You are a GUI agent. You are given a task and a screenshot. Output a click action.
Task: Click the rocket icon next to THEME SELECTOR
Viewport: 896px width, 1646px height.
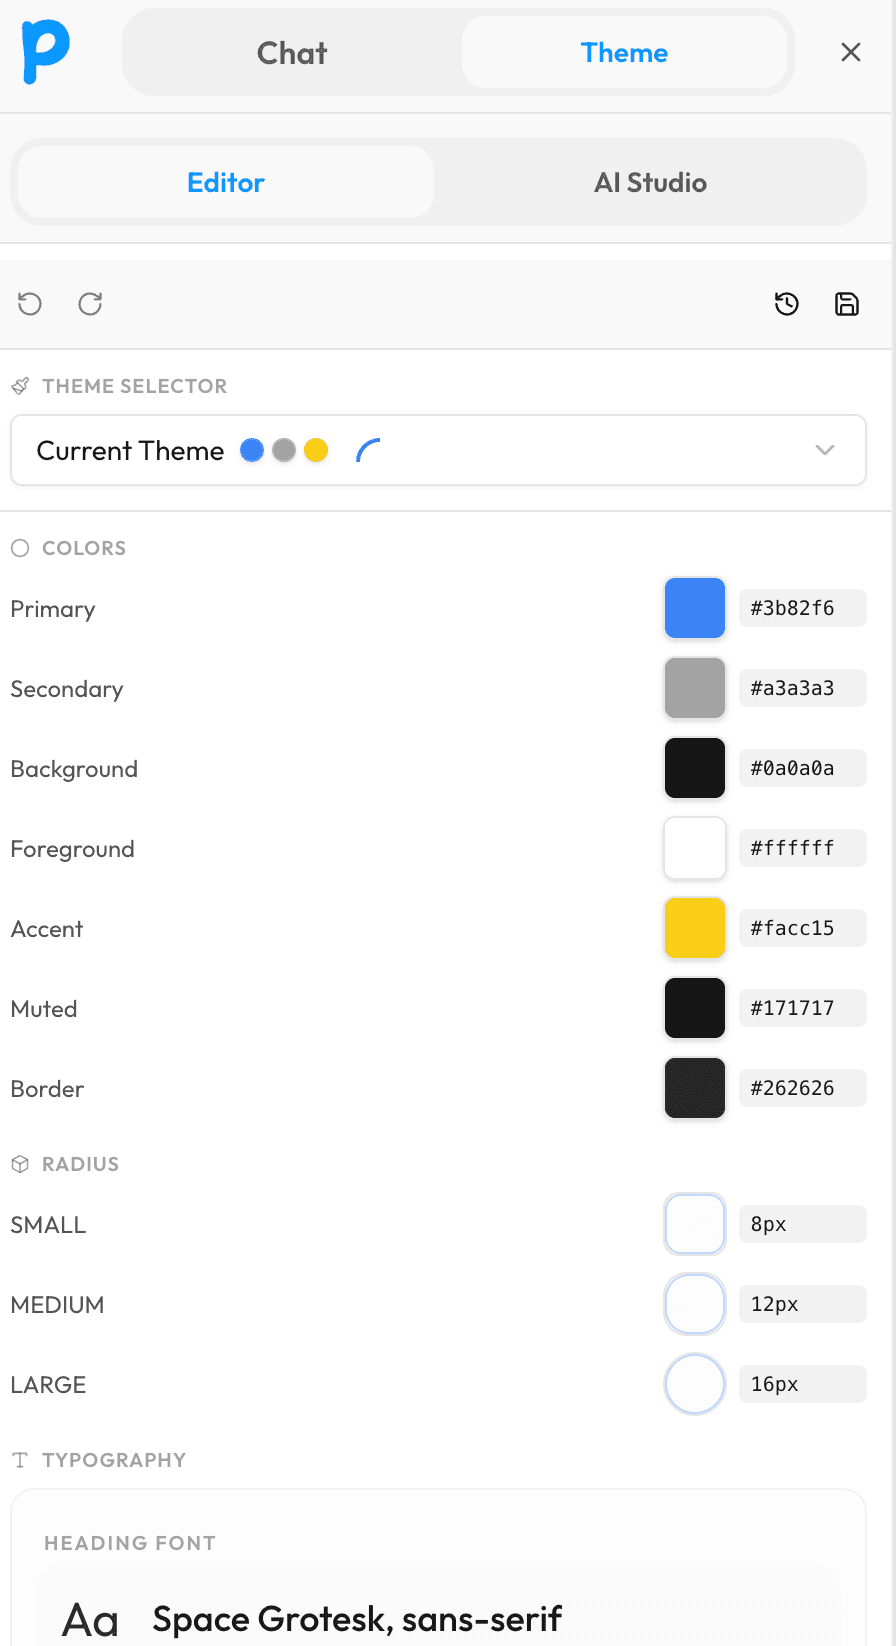click(20, 385)
